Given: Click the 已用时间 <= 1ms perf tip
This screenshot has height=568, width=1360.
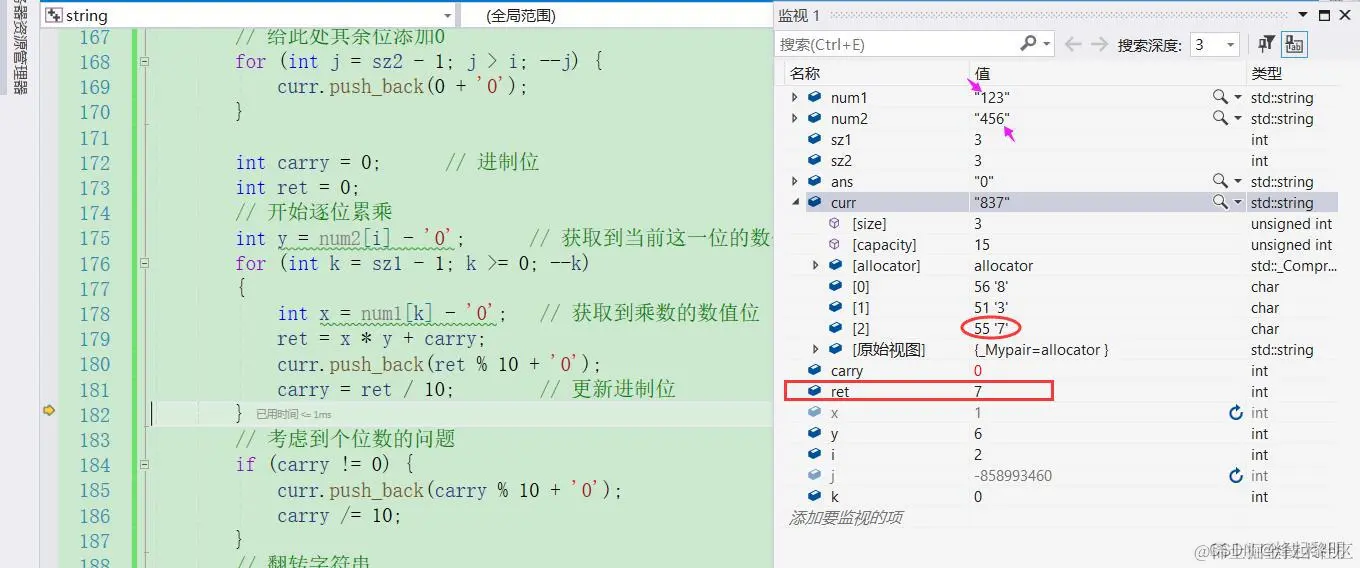Looking at the screenshot, I should [294, 414].
